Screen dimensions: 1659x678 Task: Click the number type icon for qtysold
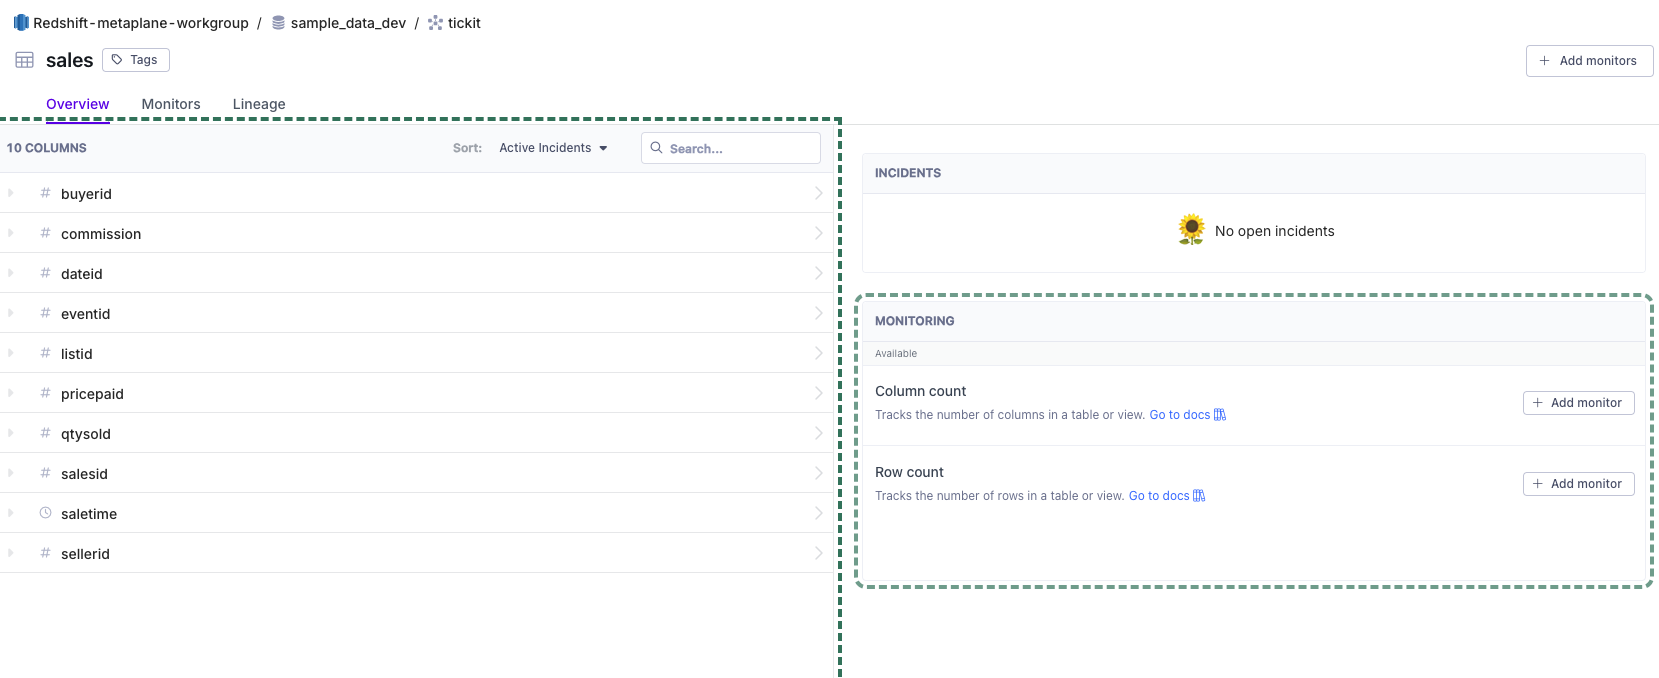[x=45, y=433]
